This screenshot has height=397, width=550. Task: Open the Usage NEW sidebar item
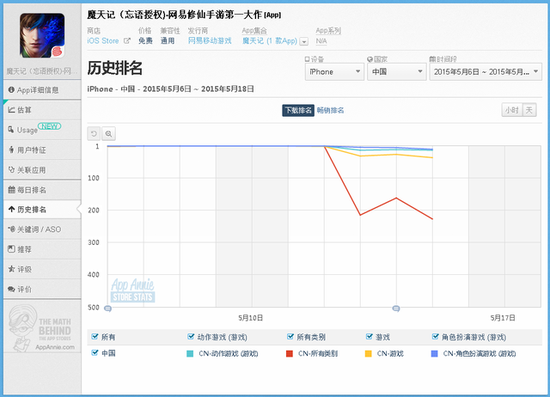(42, 130)
